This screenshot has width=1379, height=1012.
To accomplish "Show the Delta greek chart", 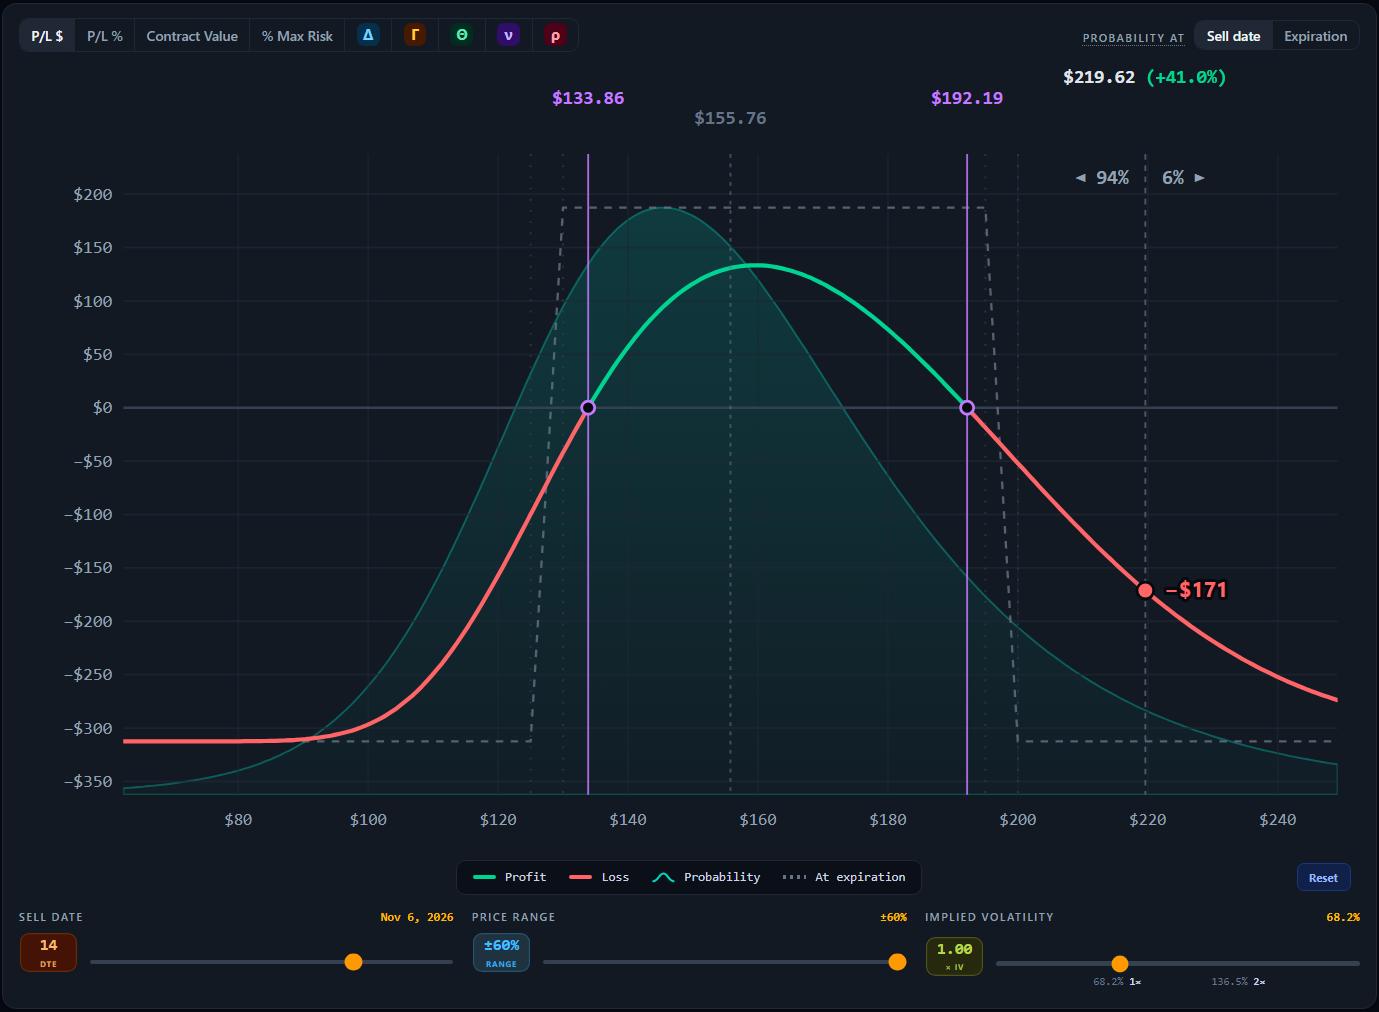I will [368, 35].
